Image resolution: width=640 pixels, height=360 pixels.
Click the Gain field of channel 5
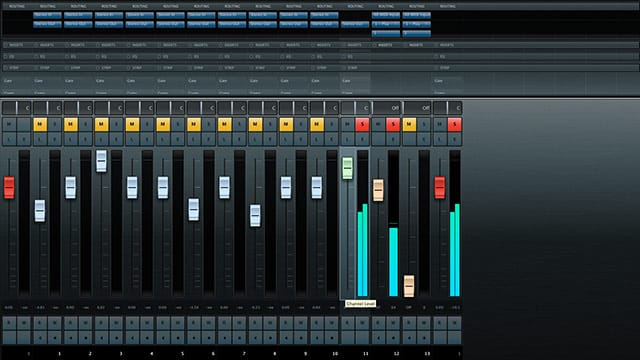point(171,81)
